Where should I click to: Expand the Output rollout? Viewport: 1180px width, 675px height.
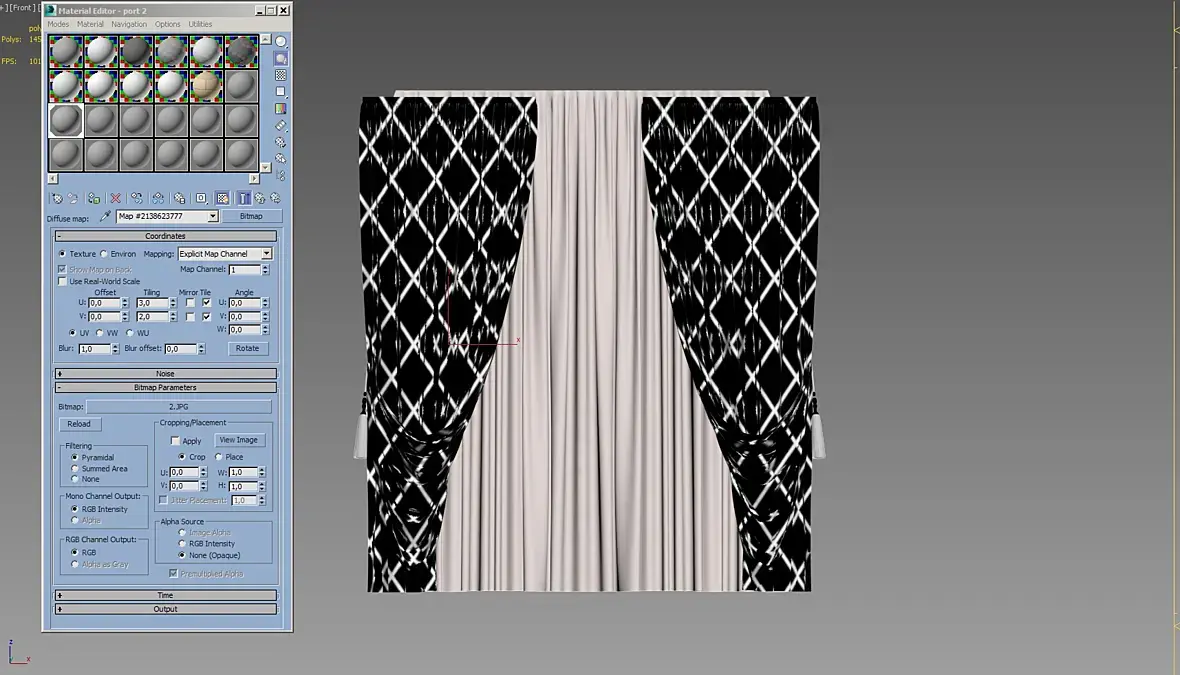click(x=165, y=610)
